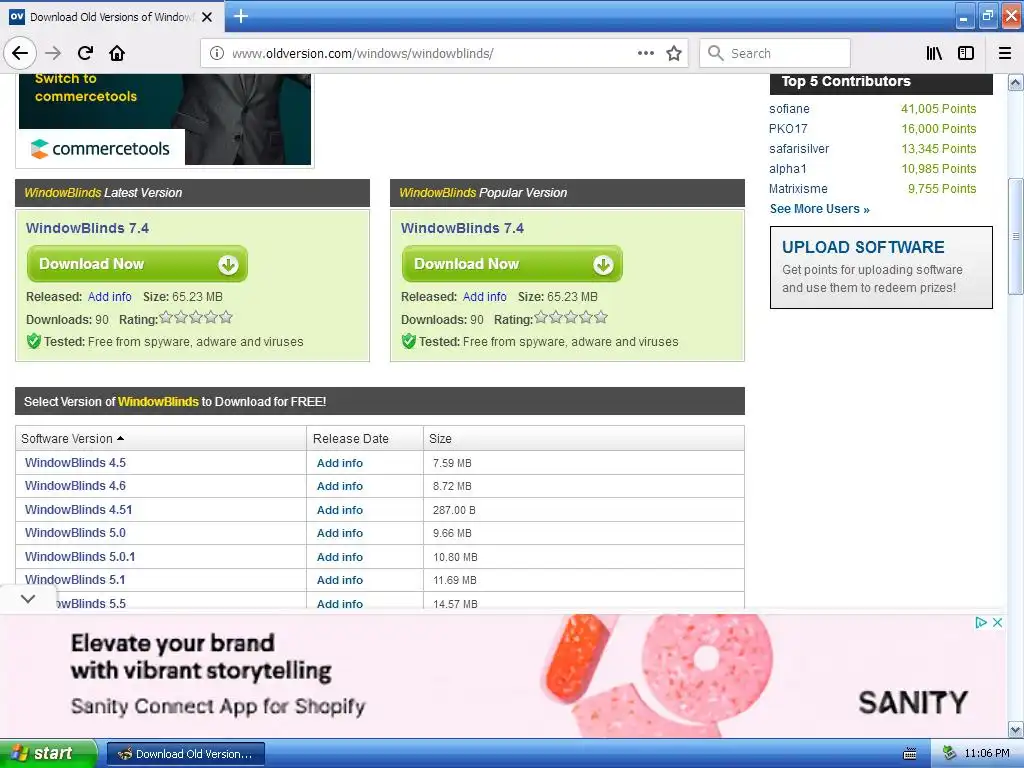Click Add info for WindowBlinds 5.0.1 row
Viewport: 1024px width, 768px height.
(x=340, y=557)
